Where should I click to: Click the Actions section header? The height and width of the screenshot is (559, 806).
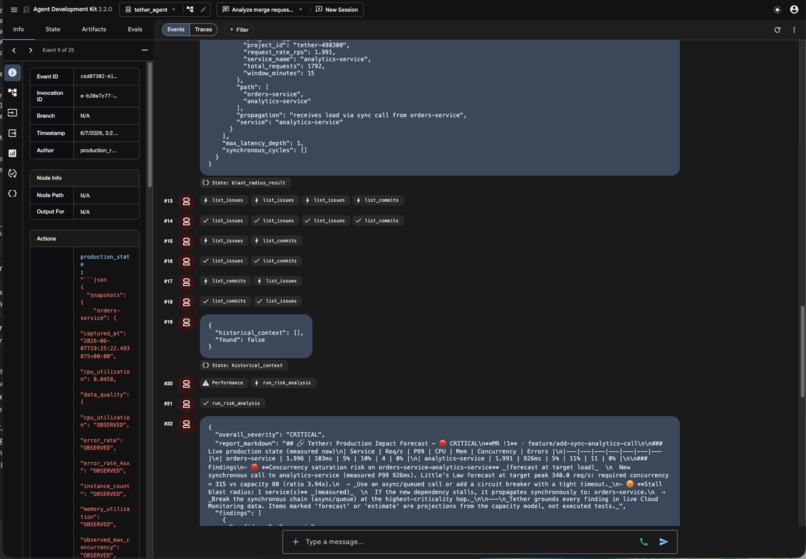(84, 239)
